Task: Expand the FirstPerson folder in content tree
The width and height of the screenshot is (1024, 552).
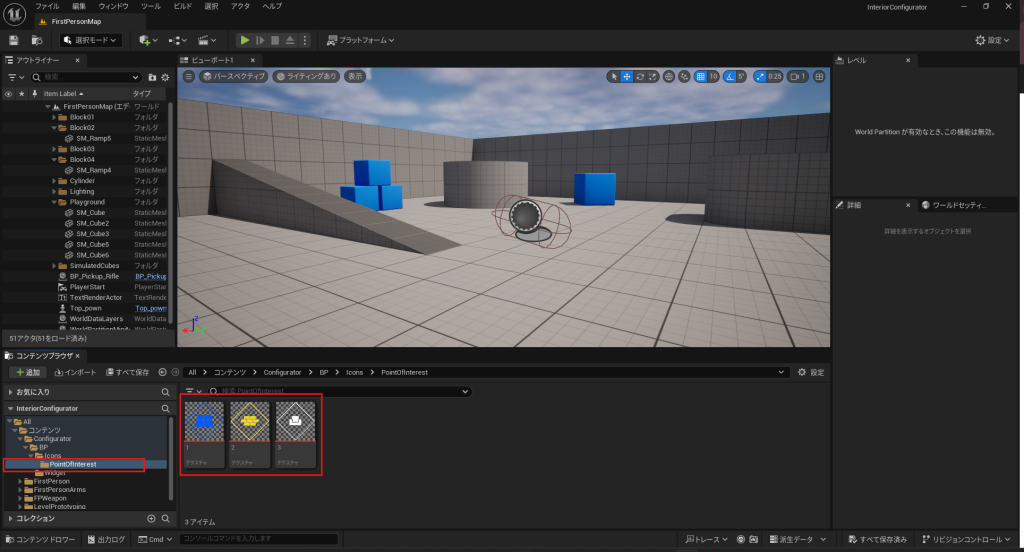Action: (21, 481)
